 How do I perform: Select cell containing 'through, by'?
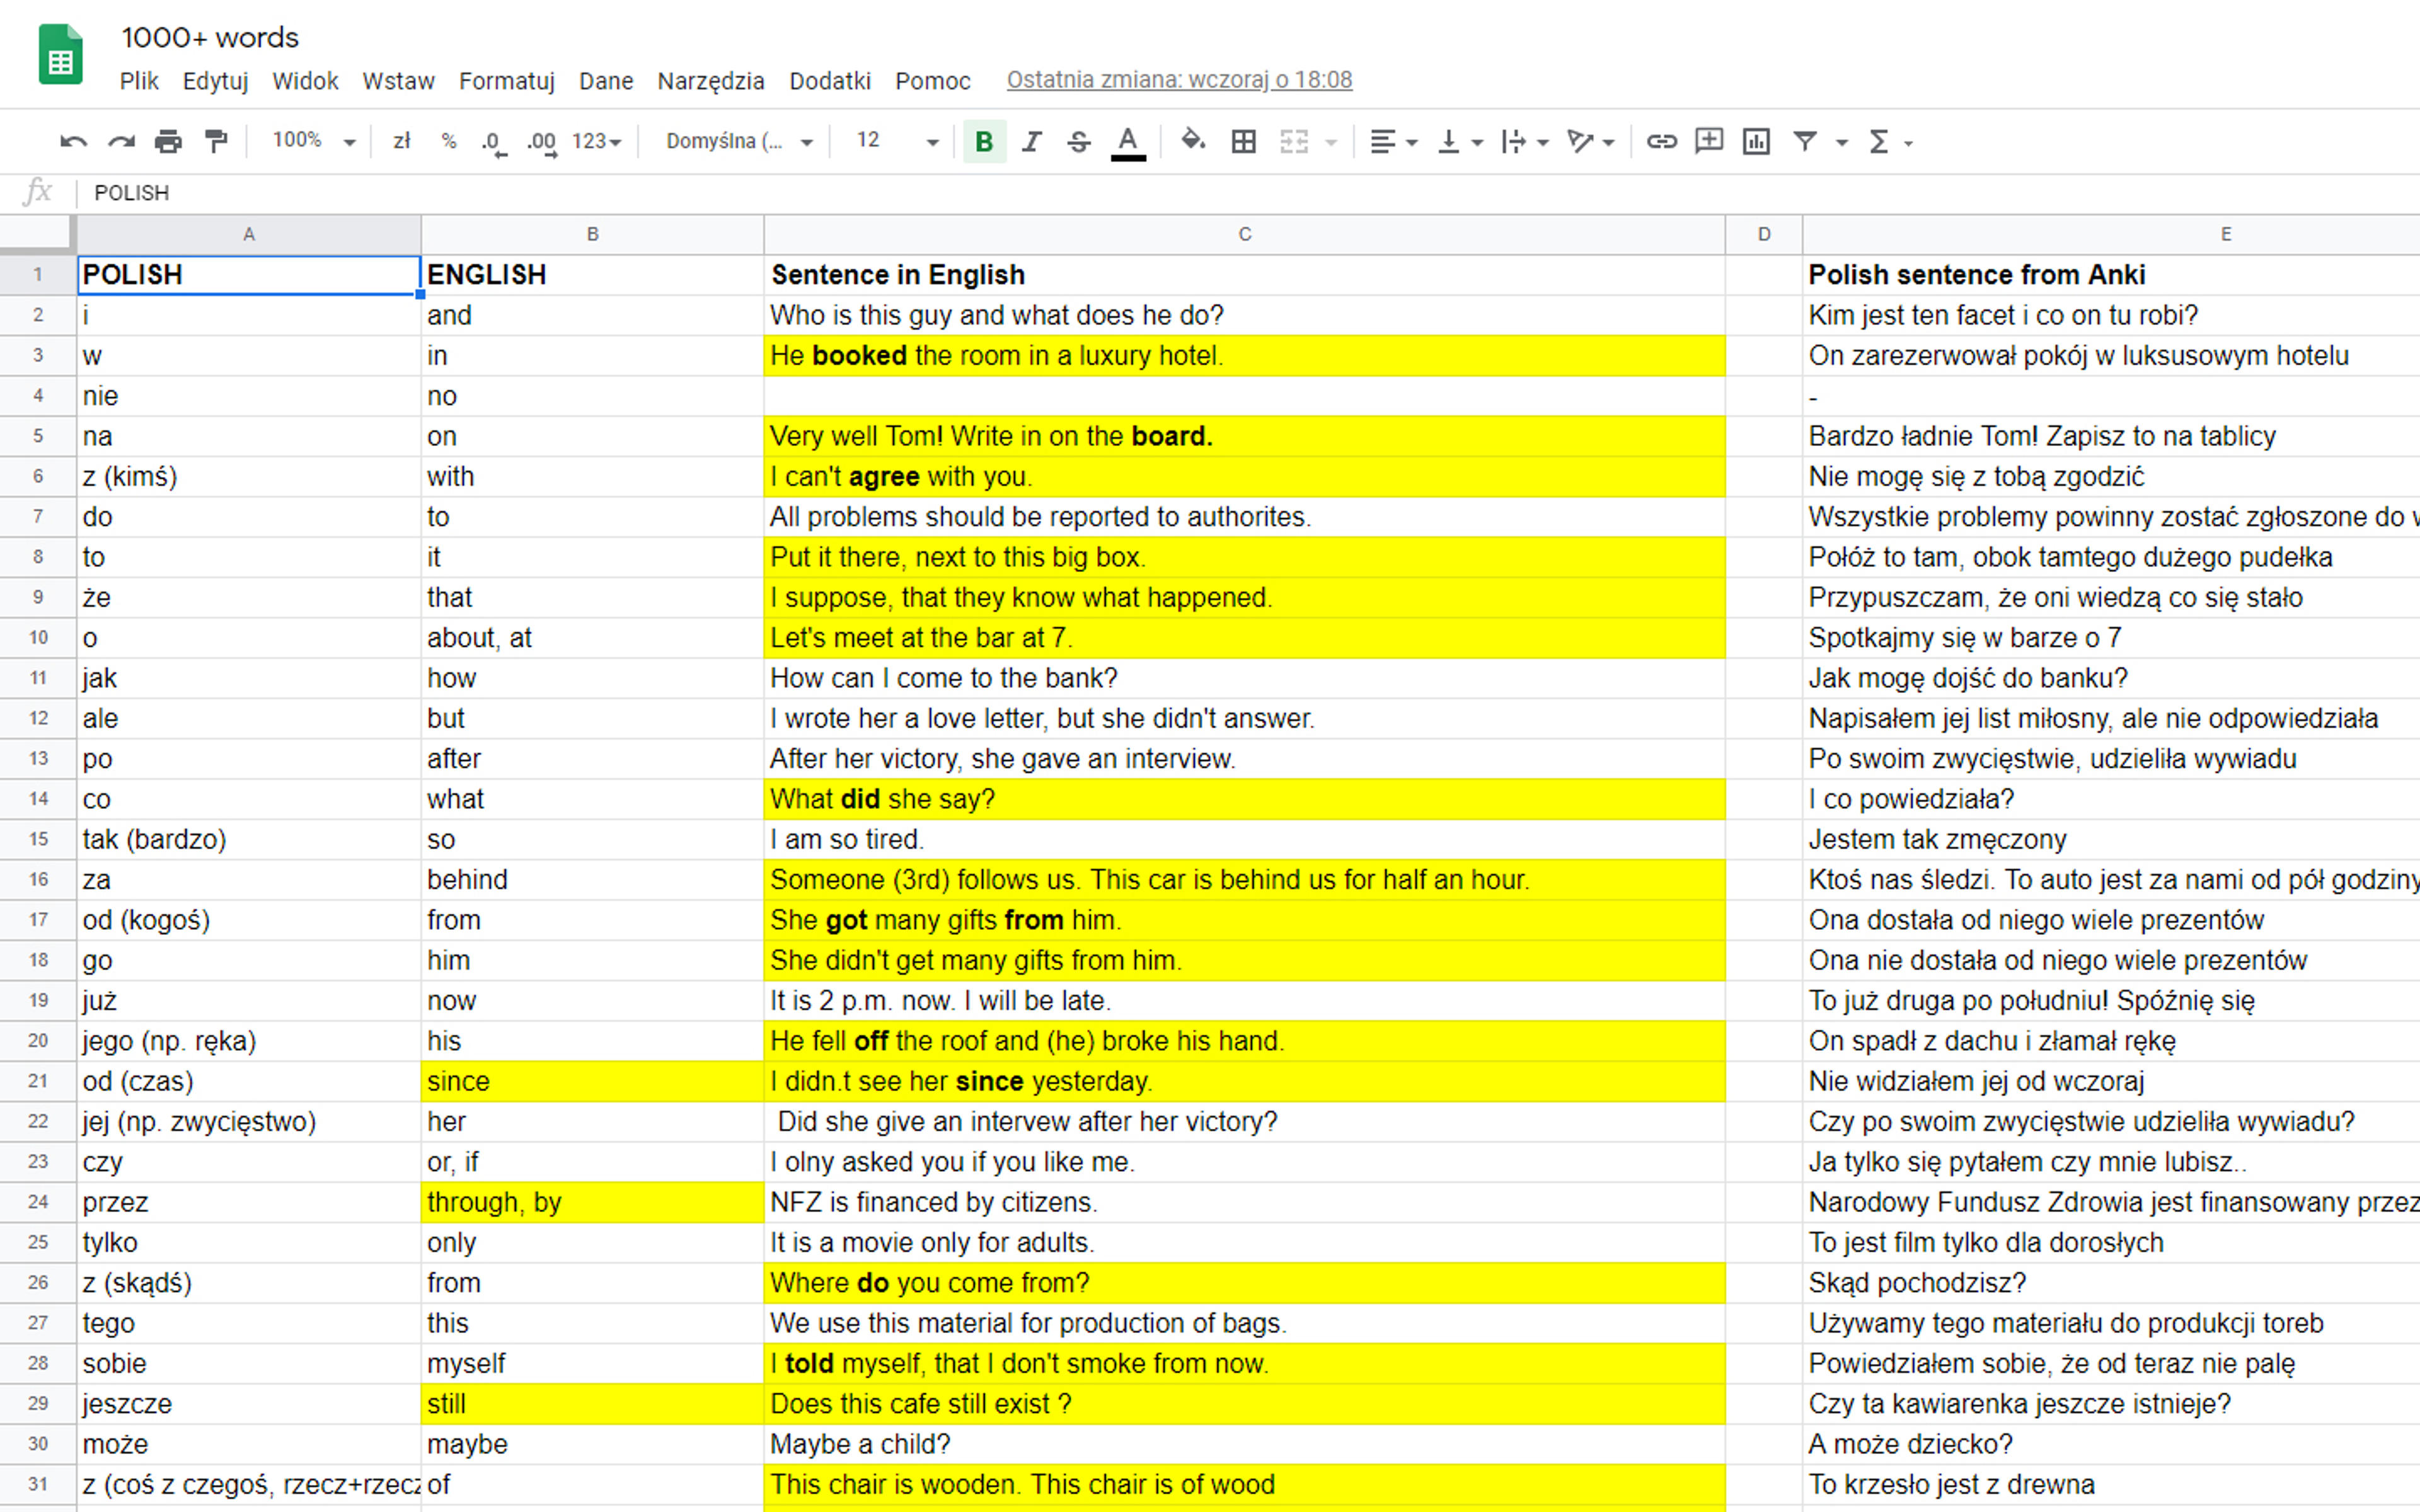pyautogui.click(x=592, y=1202)
